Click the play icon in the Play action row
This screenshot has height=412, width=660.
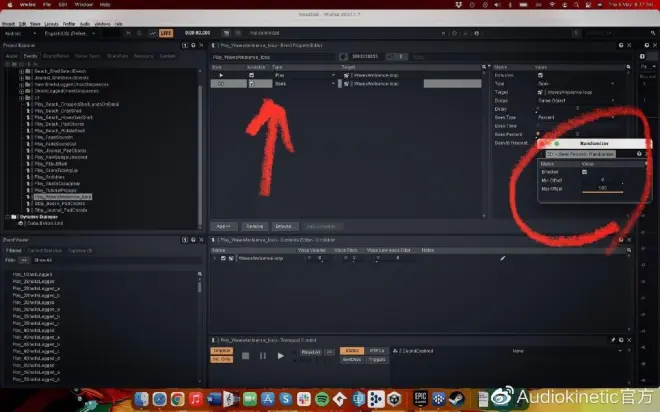coord(221,75)
